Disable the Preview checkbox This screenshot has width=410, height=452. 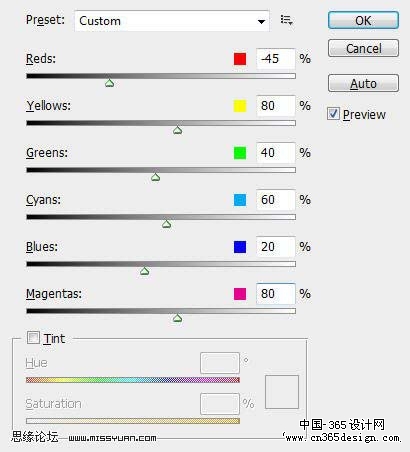pyautogui.click(x=333, y=114)
